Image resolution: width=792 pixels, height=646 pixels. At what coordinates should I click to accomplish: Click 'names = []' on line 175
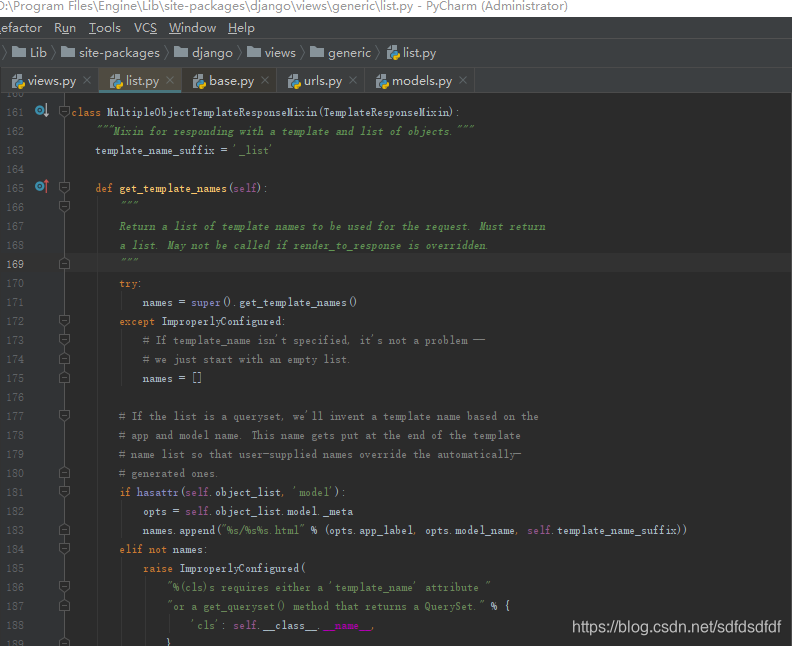tap(172, 378)
